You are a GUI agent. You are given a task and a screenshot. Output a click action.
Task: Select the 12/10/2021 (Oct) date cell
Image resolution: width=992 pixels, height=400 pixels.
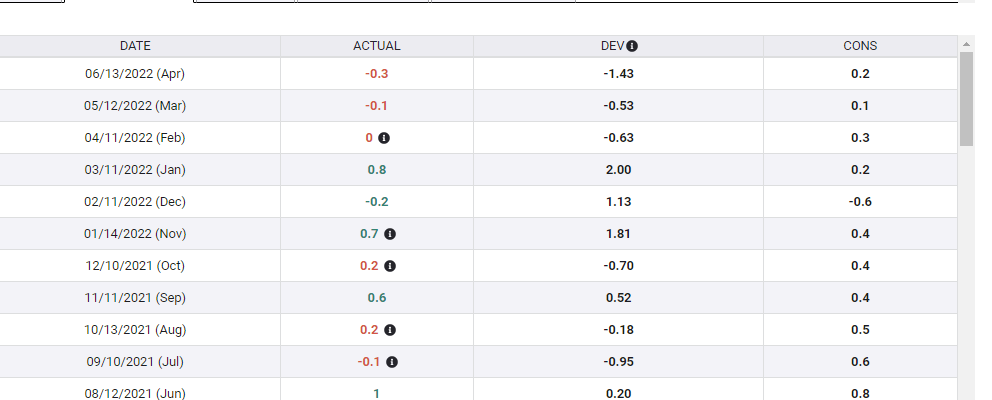(135, 266)
